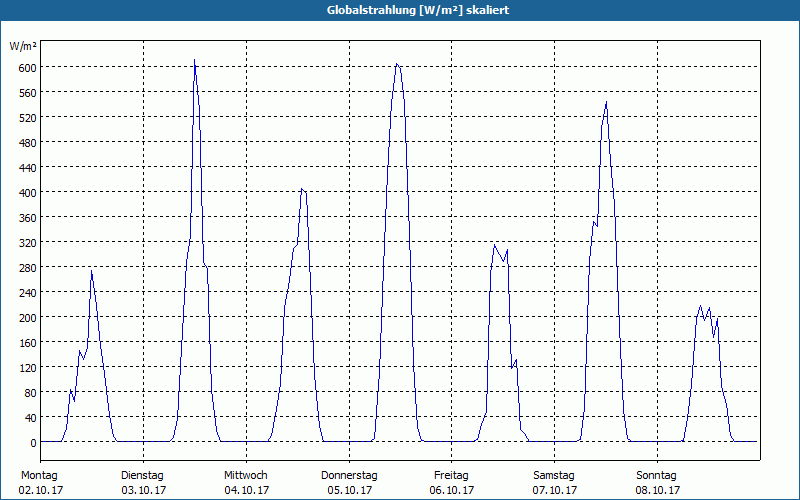Click the Mittwoch day label
The image size is (800, 500).
[245, 476]
